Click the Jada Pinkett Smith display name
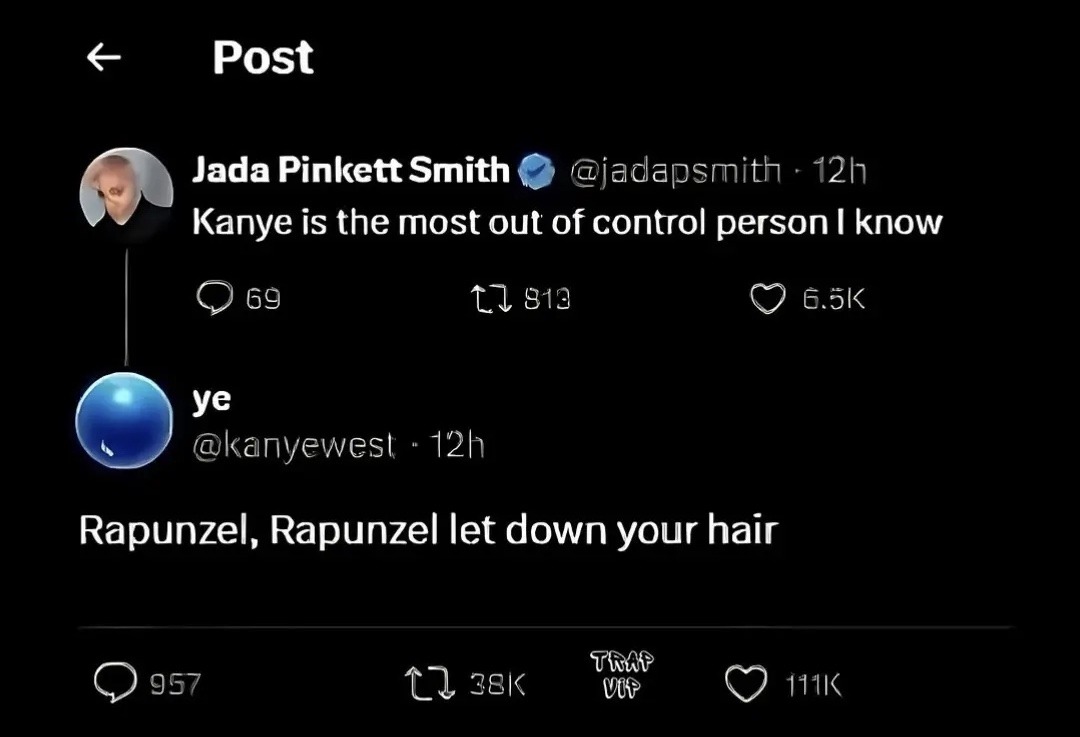This screenshot has height=737, width=1080. point(351,171)
